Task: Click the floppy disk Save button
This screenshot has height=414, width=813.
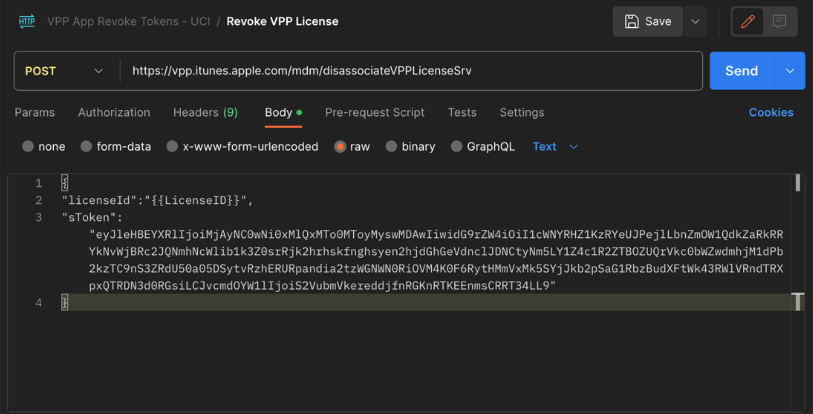Action: [x=648, y=21]
